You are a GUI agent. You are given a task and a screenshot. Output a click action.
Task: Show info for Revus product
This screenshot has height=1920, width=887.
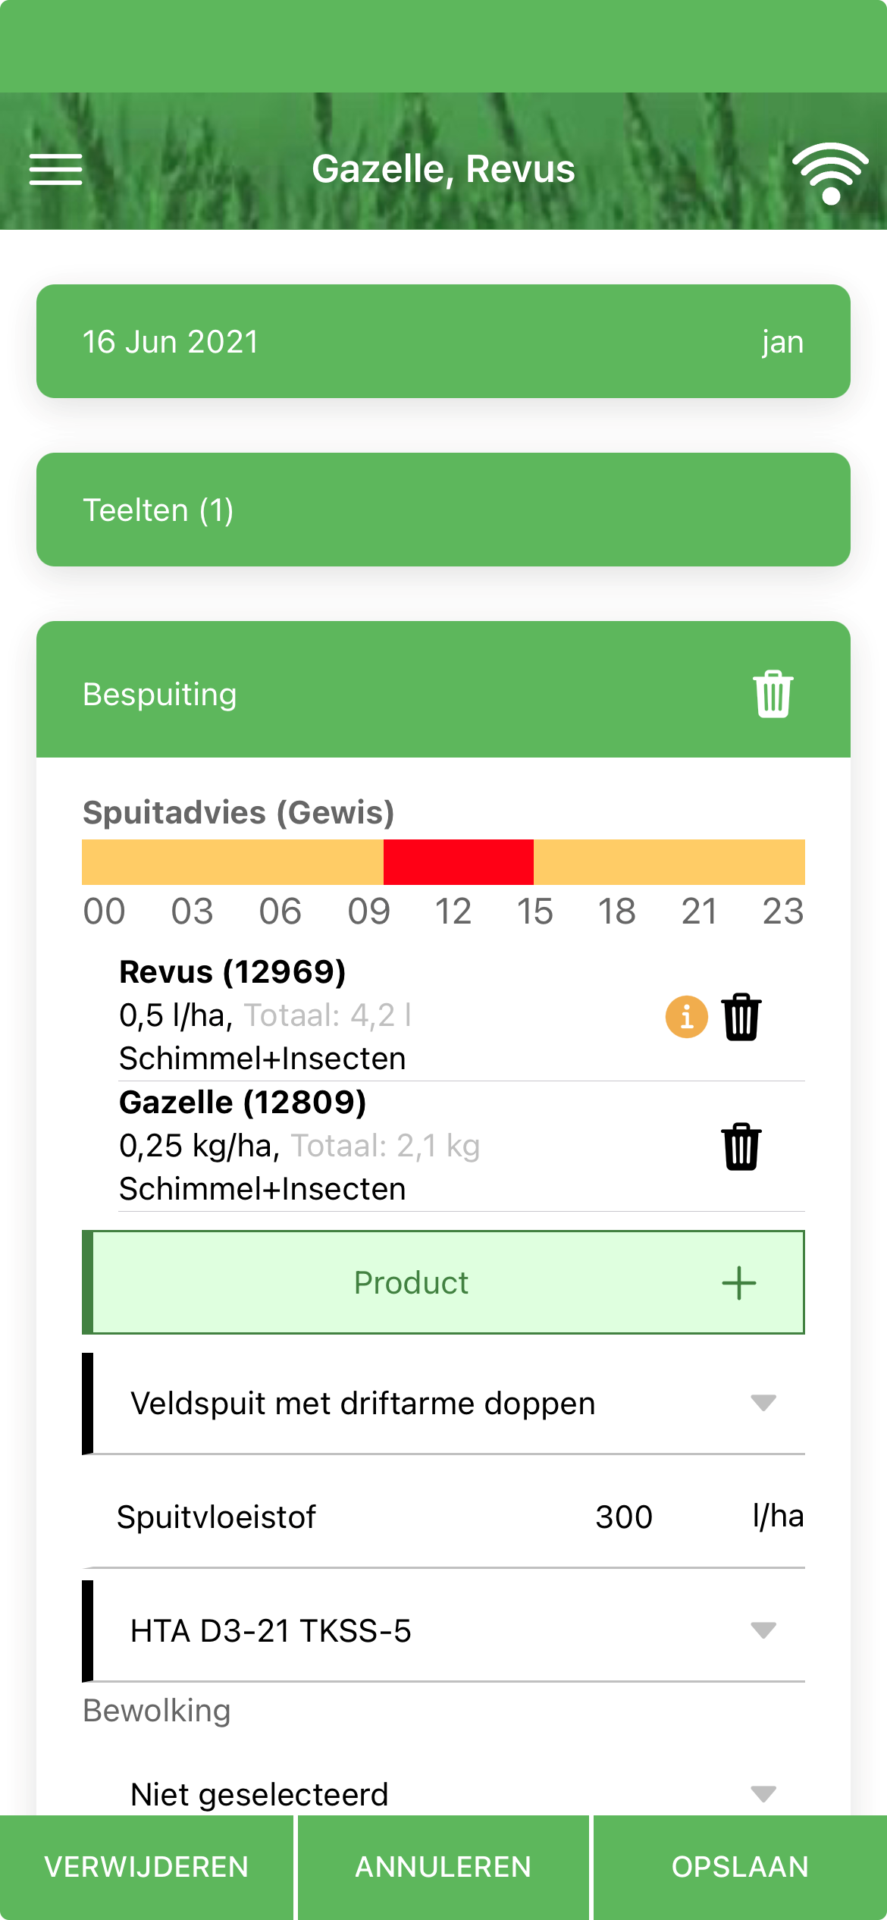686,1017
